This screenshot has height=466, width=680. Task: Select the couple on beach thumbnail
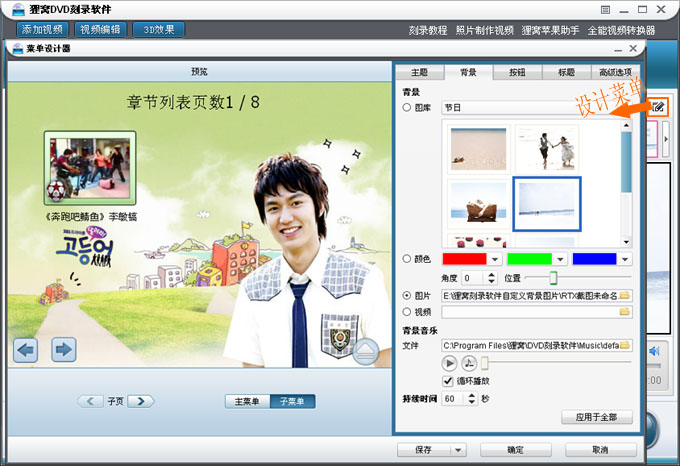tap(546, 148)
